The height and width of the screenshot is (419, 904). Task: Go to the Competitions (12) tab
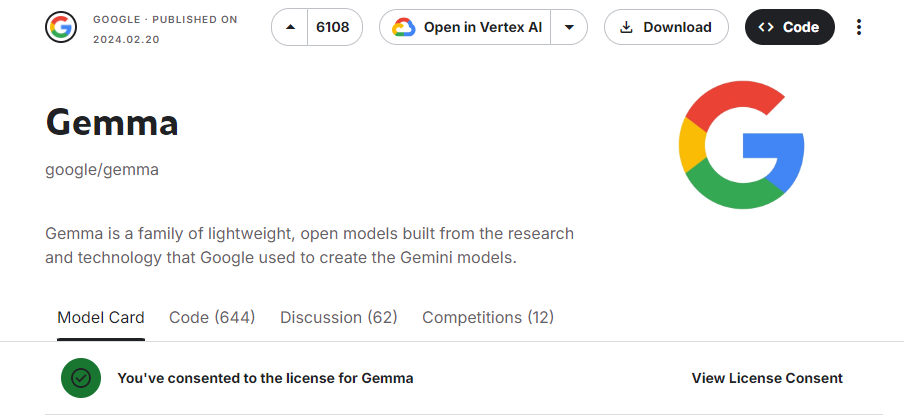point(488,318)
